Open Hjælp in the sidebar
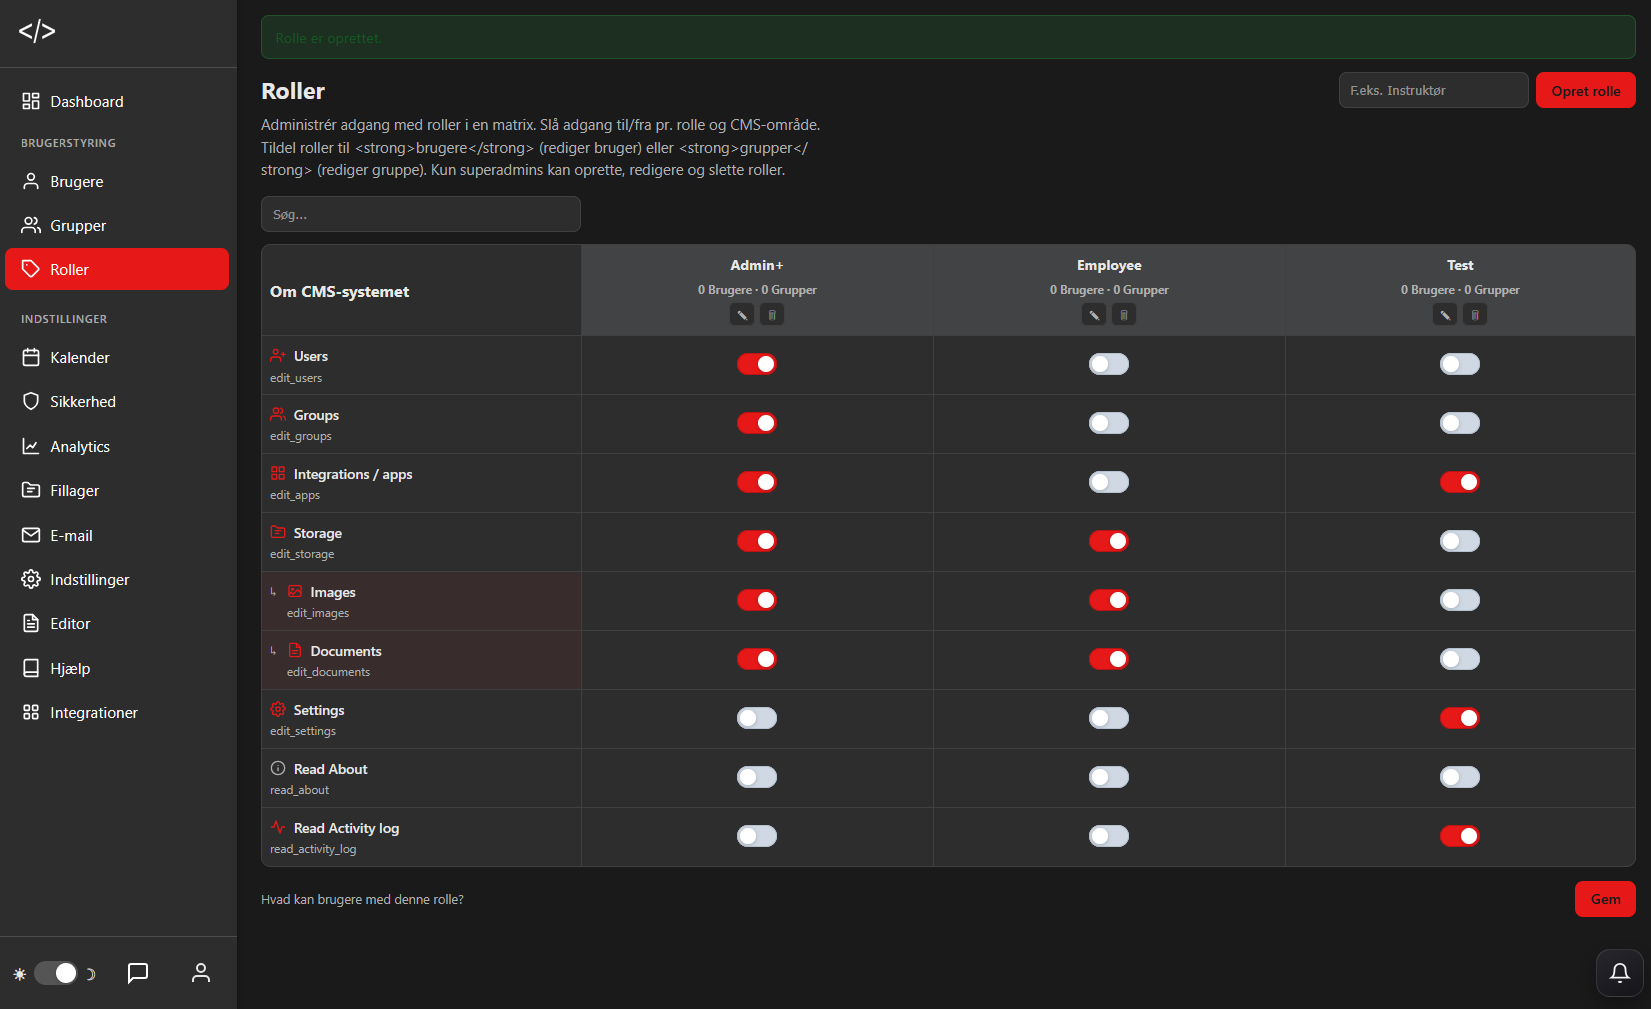The image size is (1651, 1009). (x=117, y=668)
